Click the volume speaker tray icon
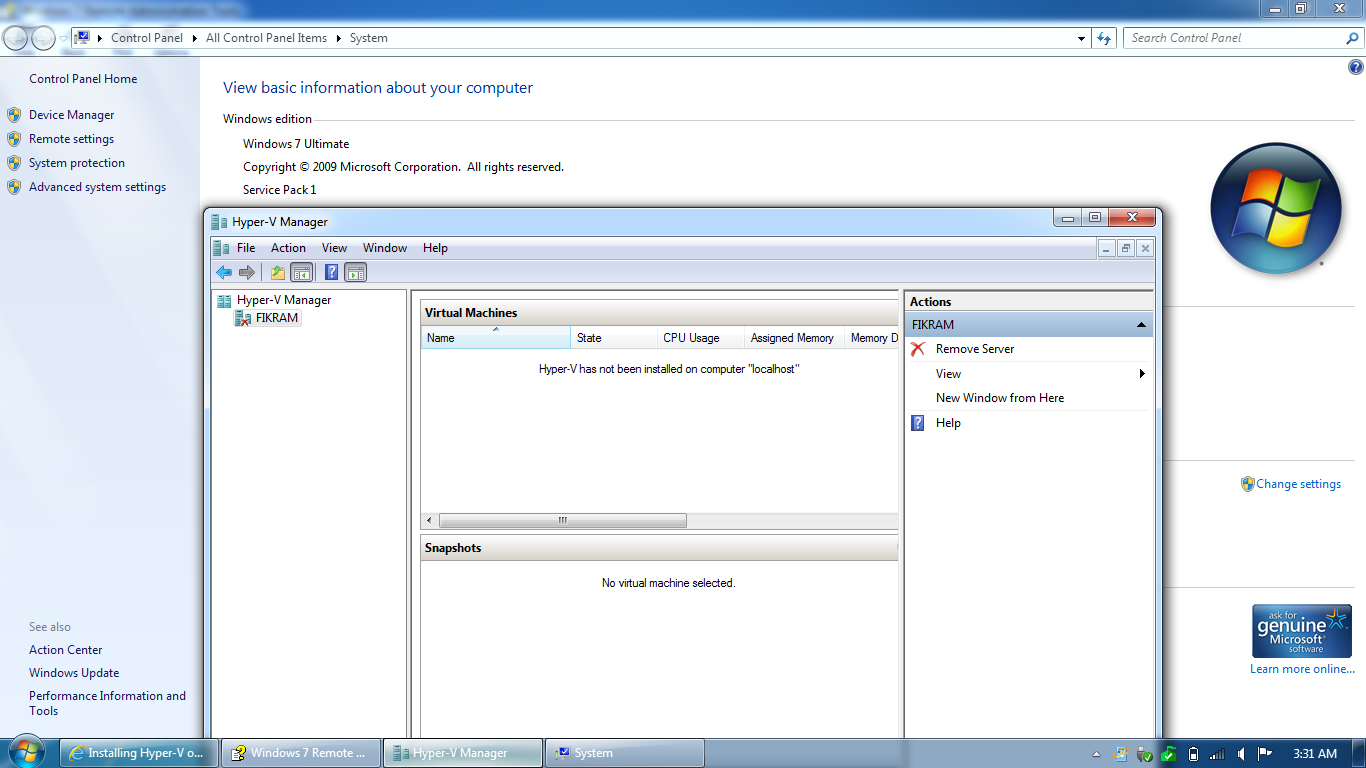The height and width of the screenshot is (768, 1366). (x=1241, y=754)
